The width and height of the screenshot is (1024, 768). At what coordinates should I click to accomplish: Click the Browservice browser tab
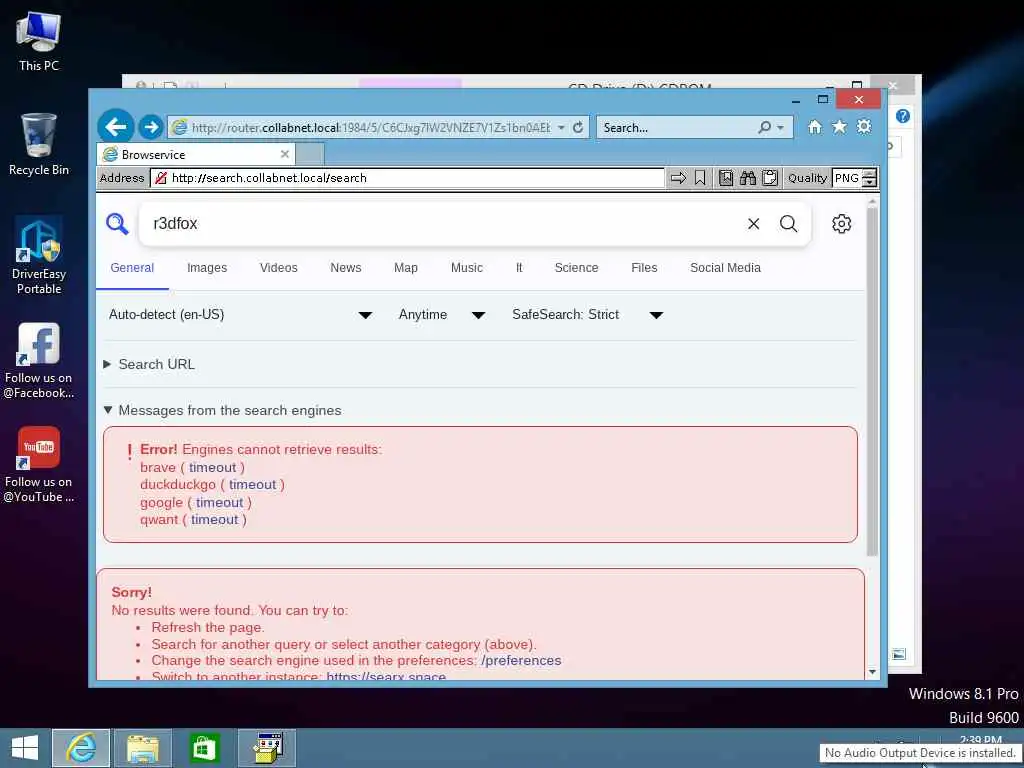tap(196, 155)
